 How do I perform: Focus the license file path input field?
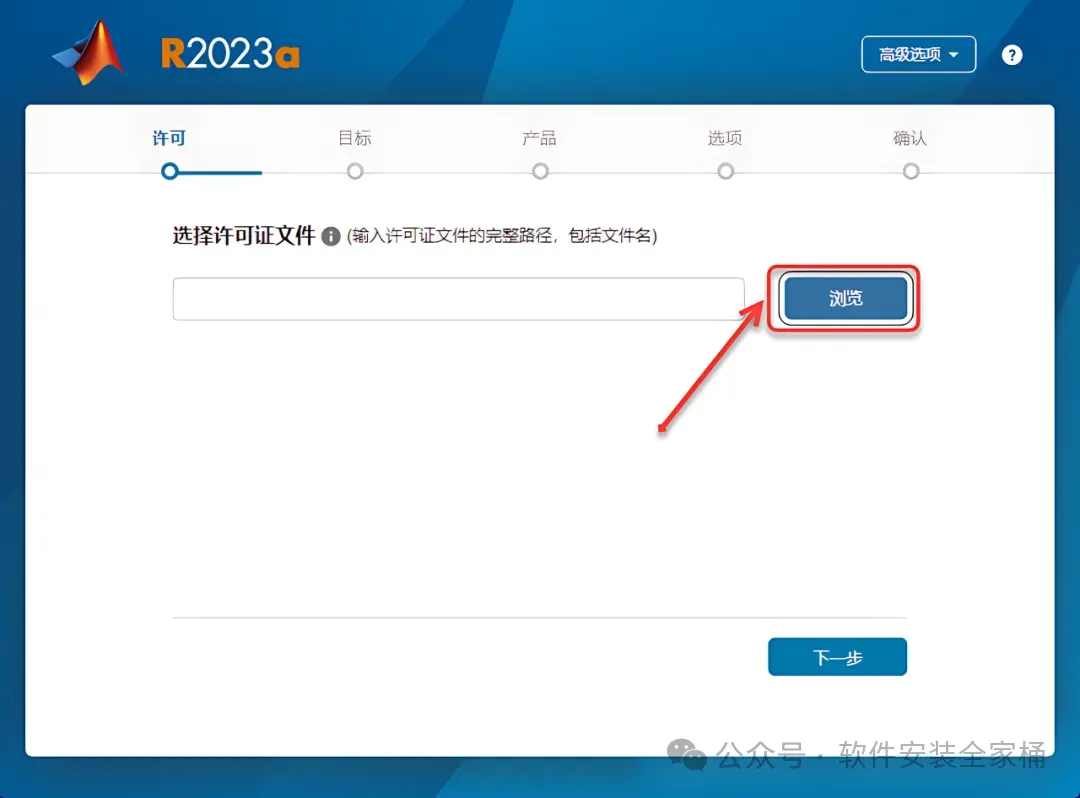(458, 299)
